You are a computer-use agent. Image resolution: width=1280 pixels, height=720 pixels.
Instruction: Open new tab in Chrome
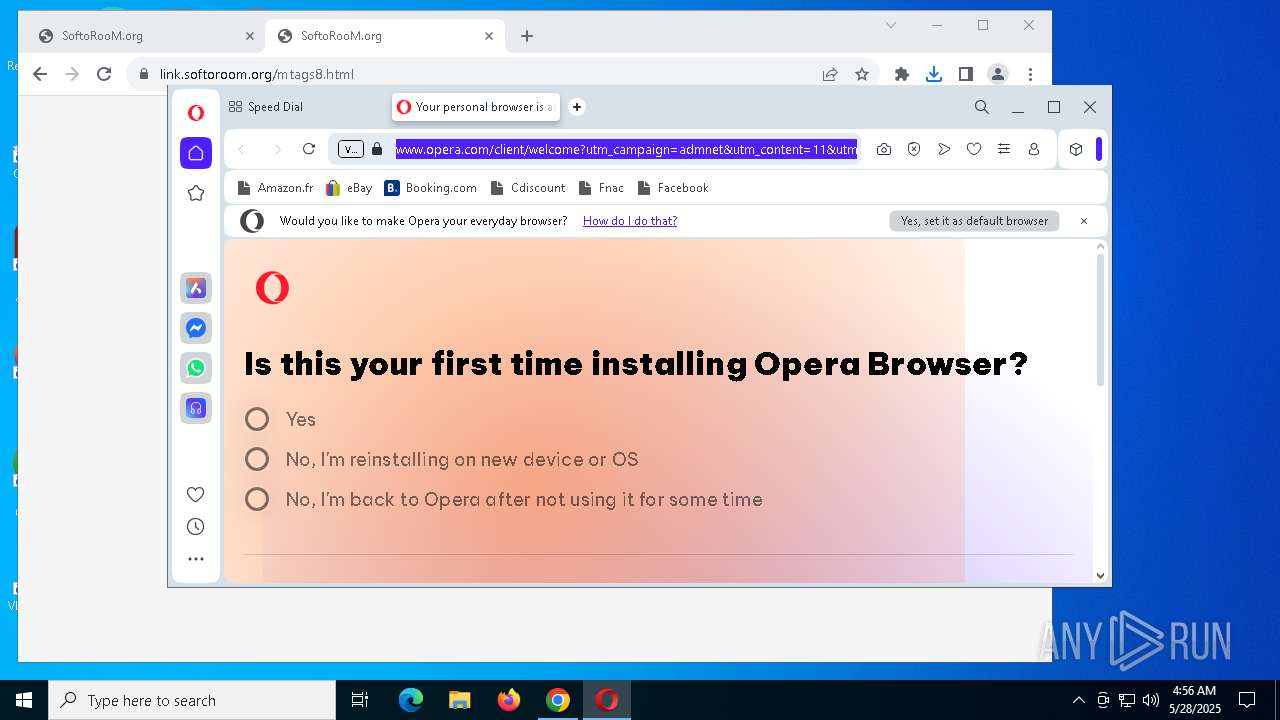pos(527,36)
